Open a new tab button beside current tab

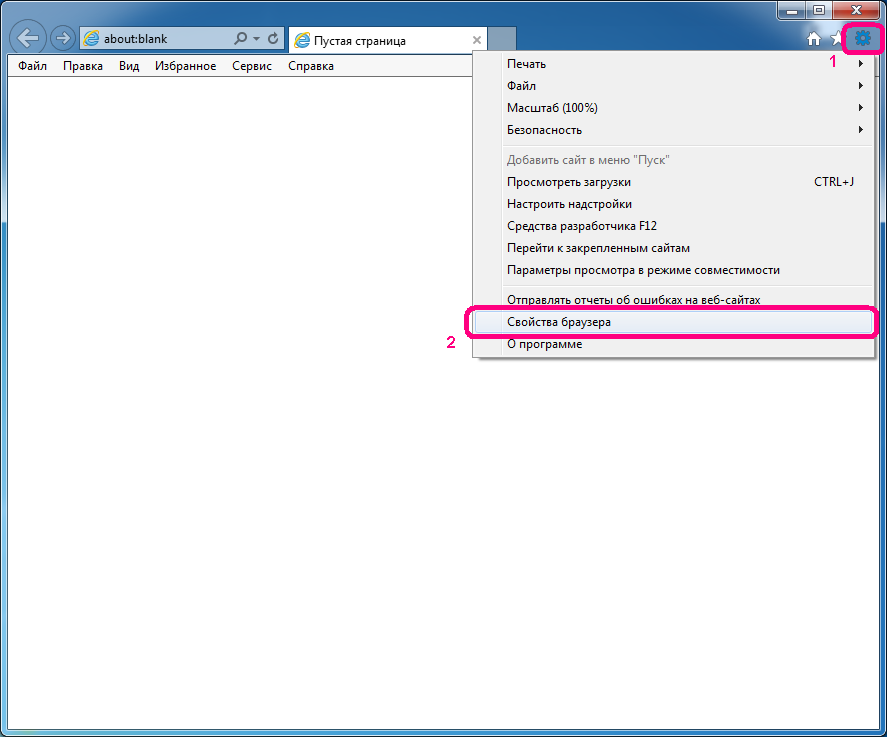click(503, 40)
